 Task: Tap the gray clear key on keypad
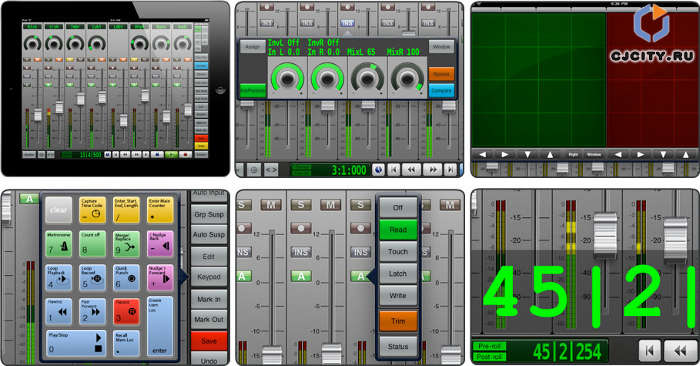(x=58, y=210)
